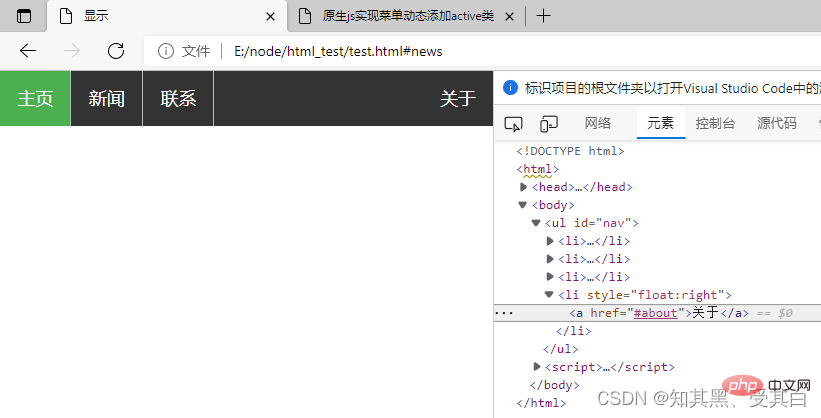Open the three-dots actions for selected node
The width and height of the screenshot is (821, 418).
pos(504,313)
